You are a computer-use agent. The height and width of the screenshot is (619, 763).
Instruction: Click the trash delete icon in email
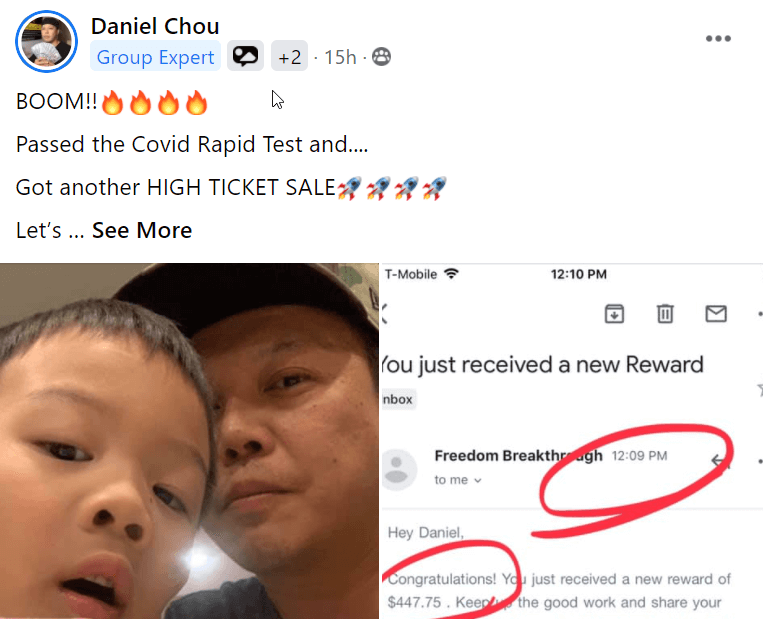click(x=665, y=313)
